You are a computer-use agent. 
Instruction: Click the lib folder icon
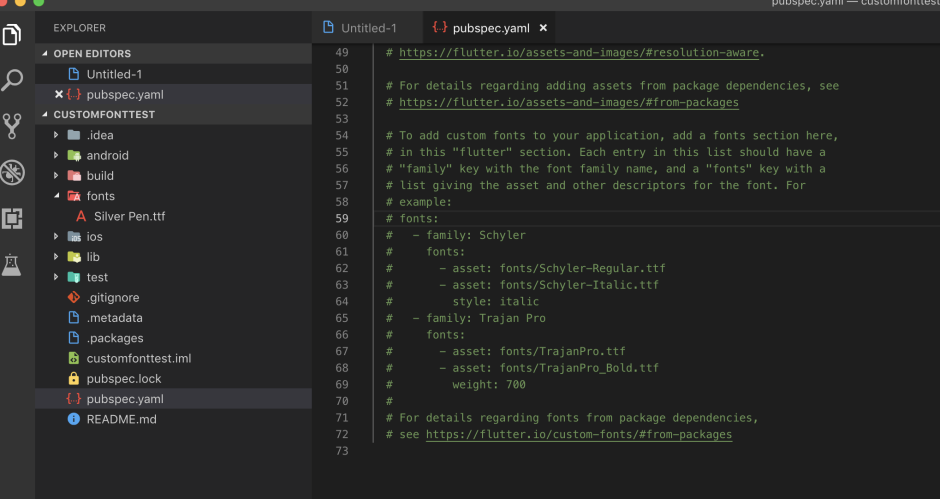(74, 257)
